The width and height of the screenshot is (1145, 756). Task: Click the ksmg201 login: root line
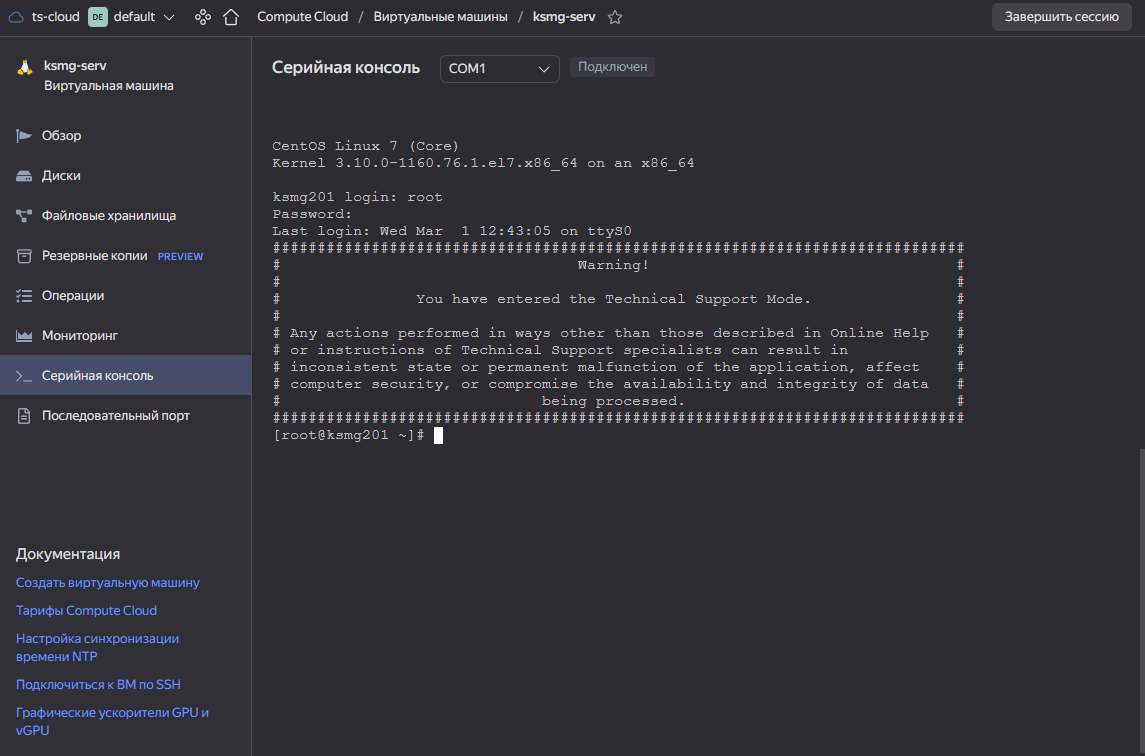(x=357, y=197)
